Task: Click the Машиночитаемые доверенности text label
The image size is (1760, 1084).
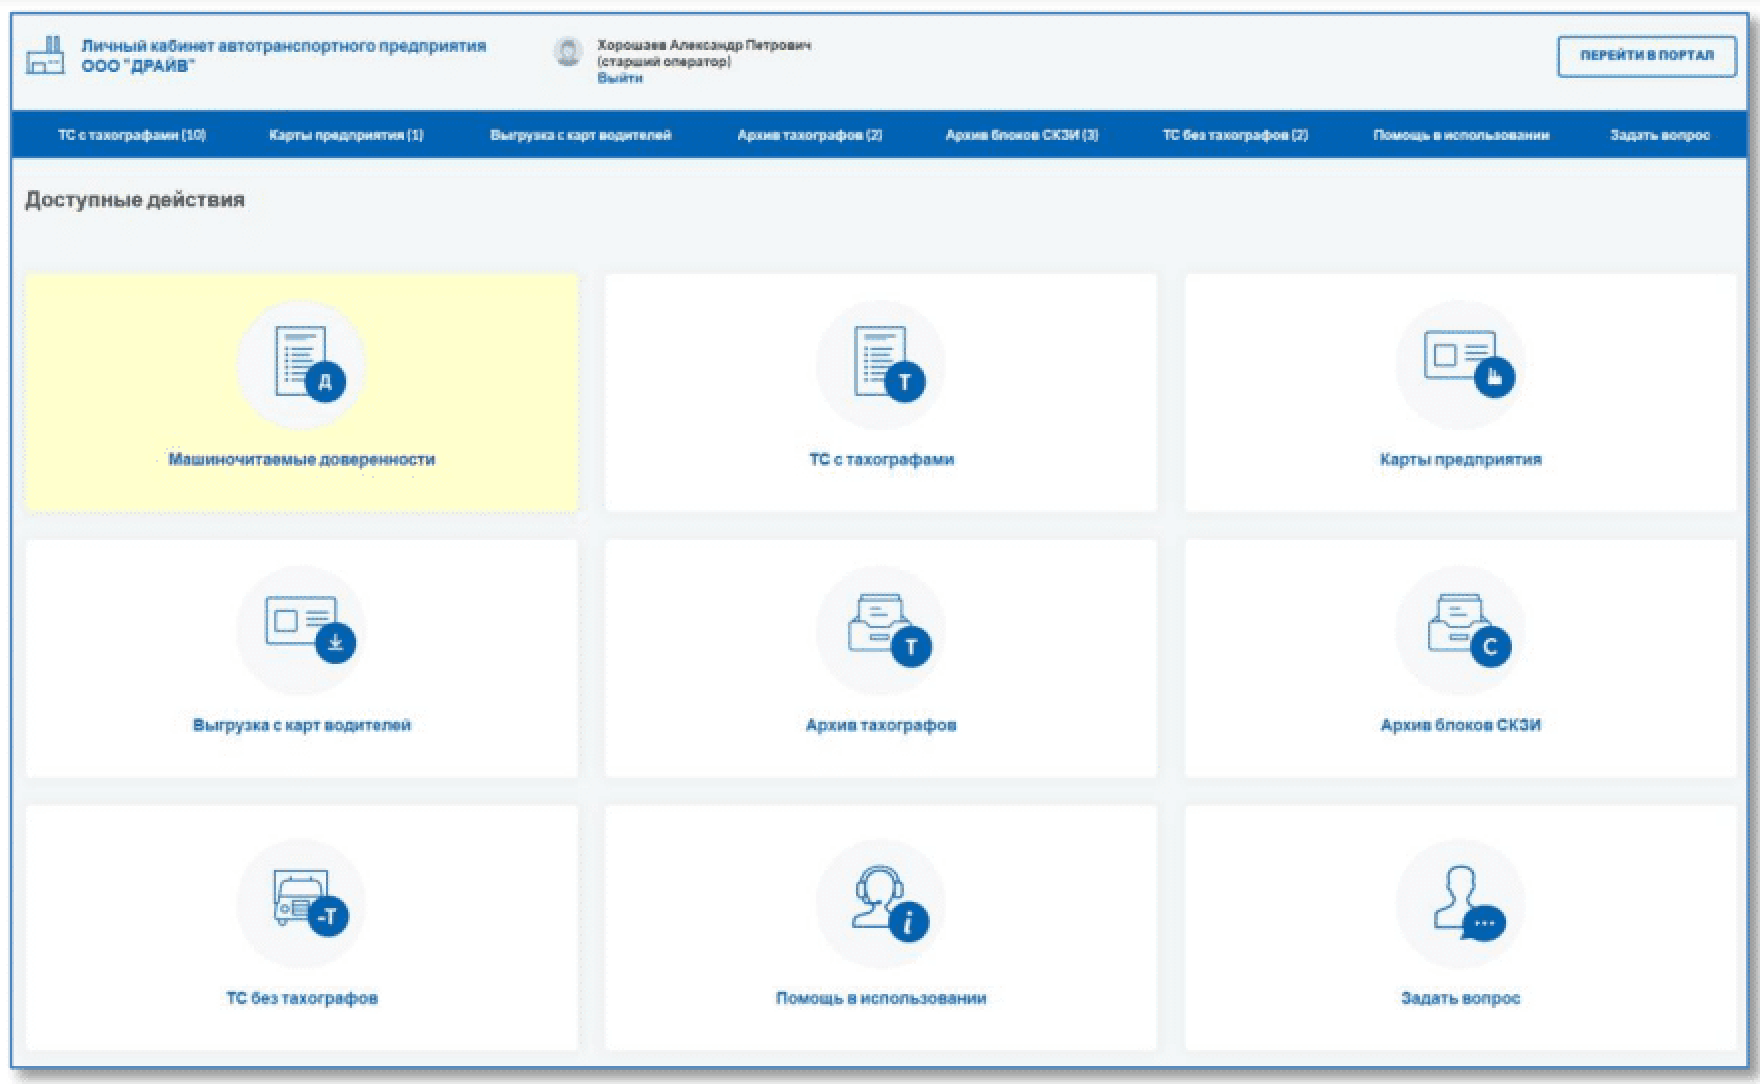Action: 302,460
